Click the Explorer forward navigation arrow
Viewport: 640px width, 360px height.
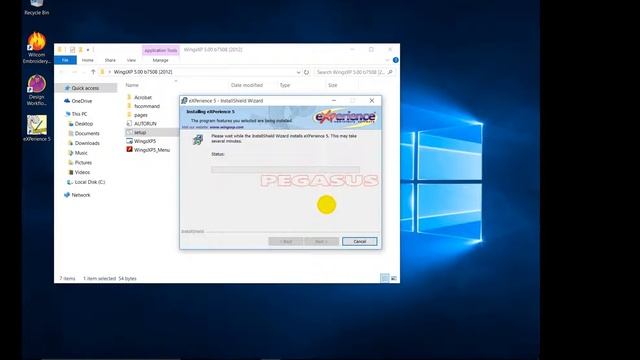74,72
